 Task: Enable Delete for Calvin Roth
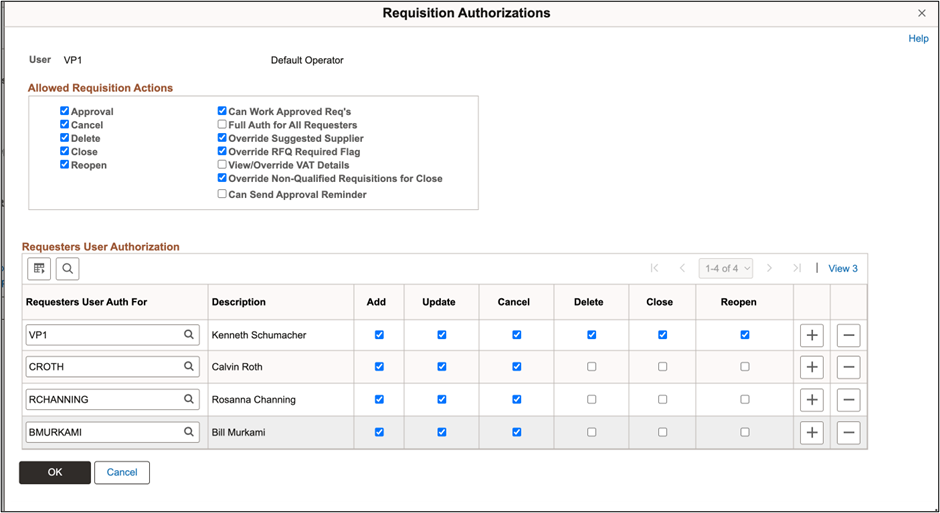(x=591, y=367)
